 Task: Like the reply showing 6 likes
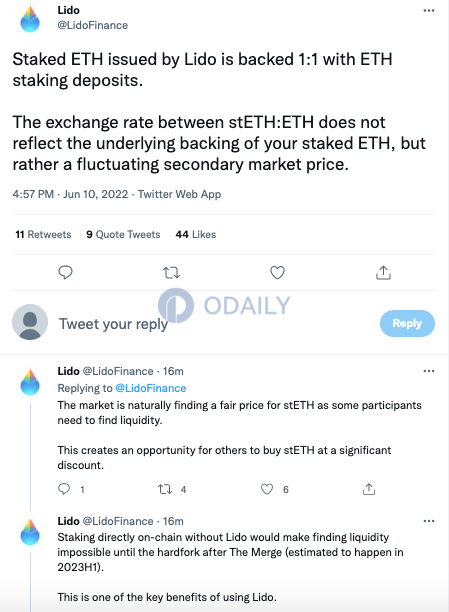[267, 489]
